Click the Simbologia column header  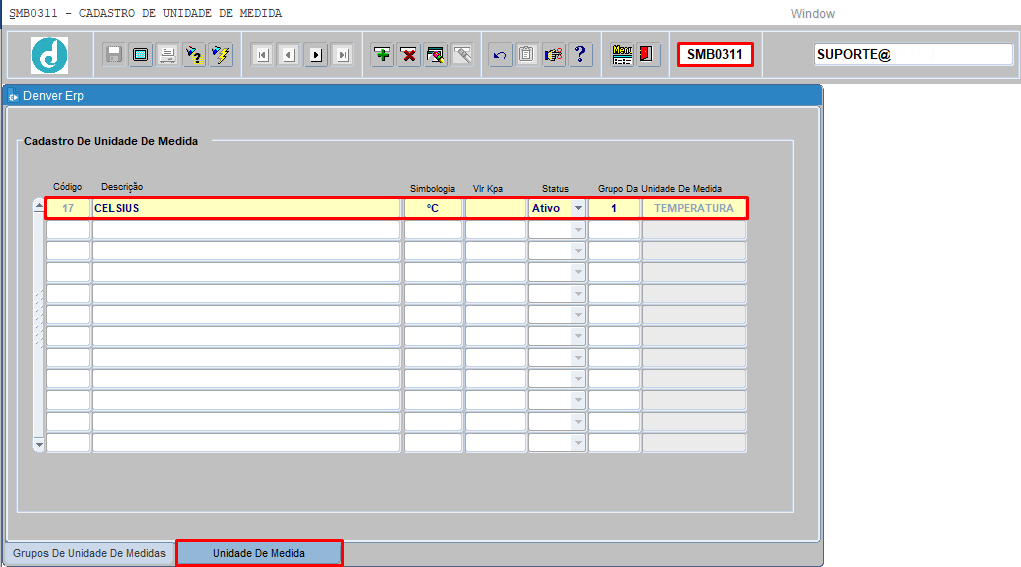[432, 189]
